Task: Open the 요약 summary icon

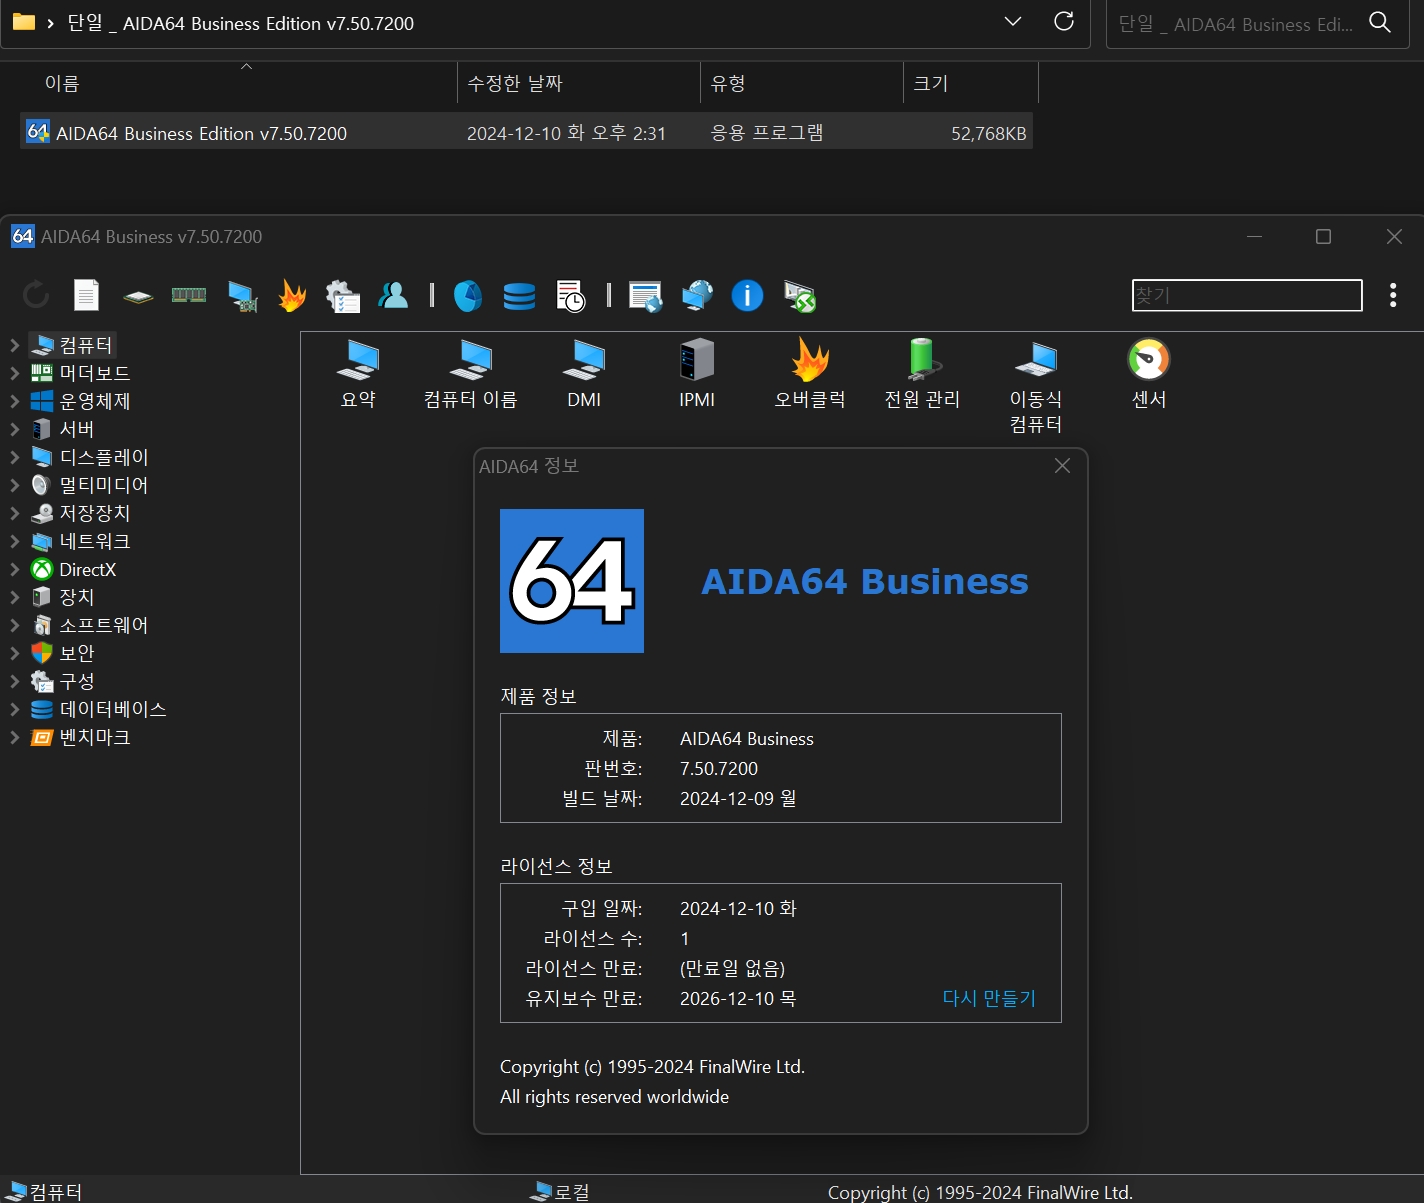Action: 358,374
